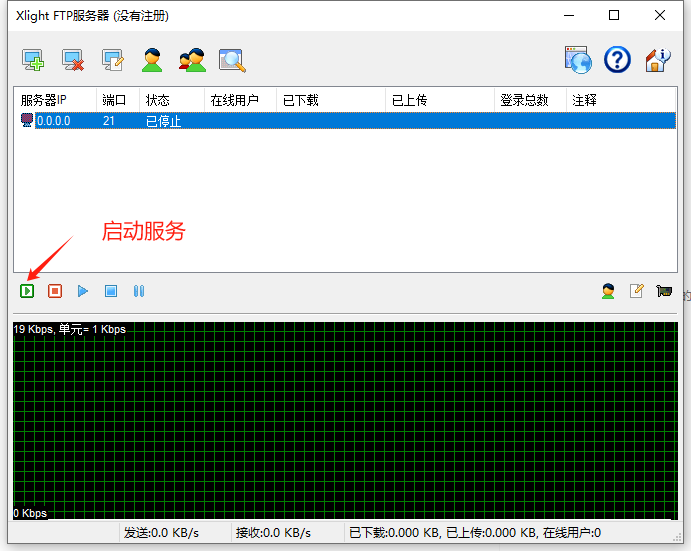691x551 pixels.
Task: Click the network card icon at right
Action: pyautogui.click(x=663, y=291)
